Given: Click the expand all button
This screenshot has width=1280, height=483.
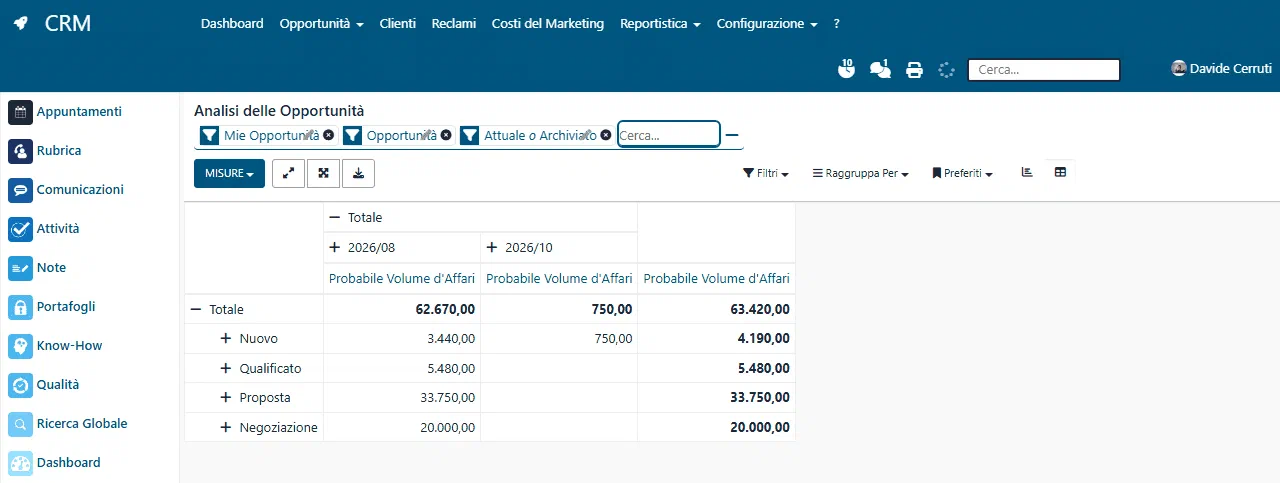Looking at the screenshot, I should pos(323,173).
